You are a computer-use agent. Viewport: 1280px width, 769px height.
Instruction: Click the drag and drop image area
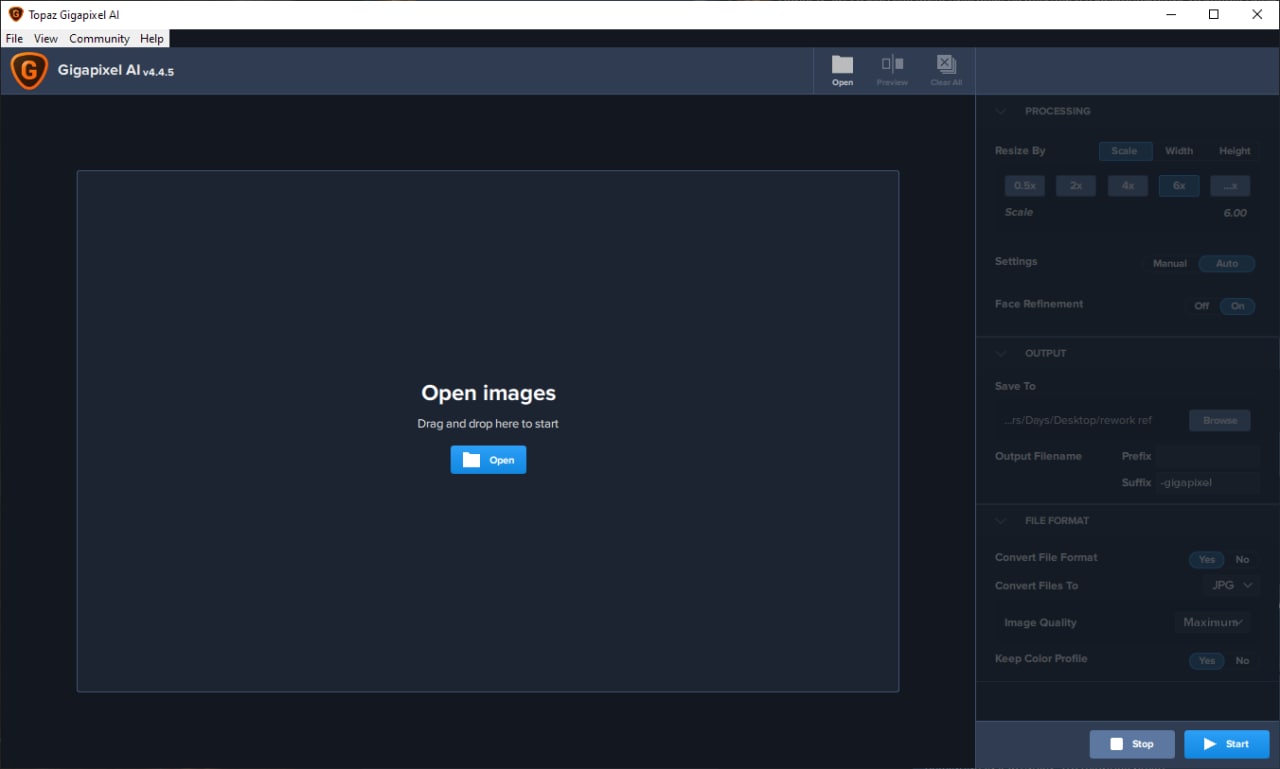click(488, 431)
